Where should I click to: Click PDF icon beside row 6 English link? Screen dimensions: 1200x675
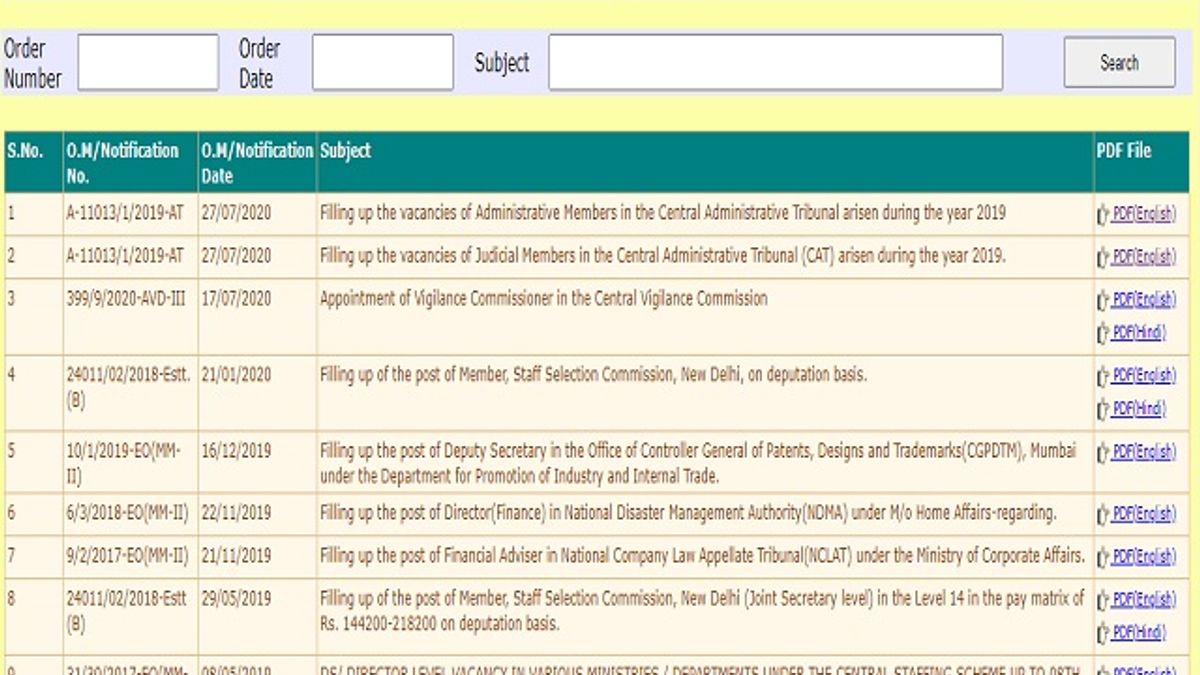(x=1103, y=515)
